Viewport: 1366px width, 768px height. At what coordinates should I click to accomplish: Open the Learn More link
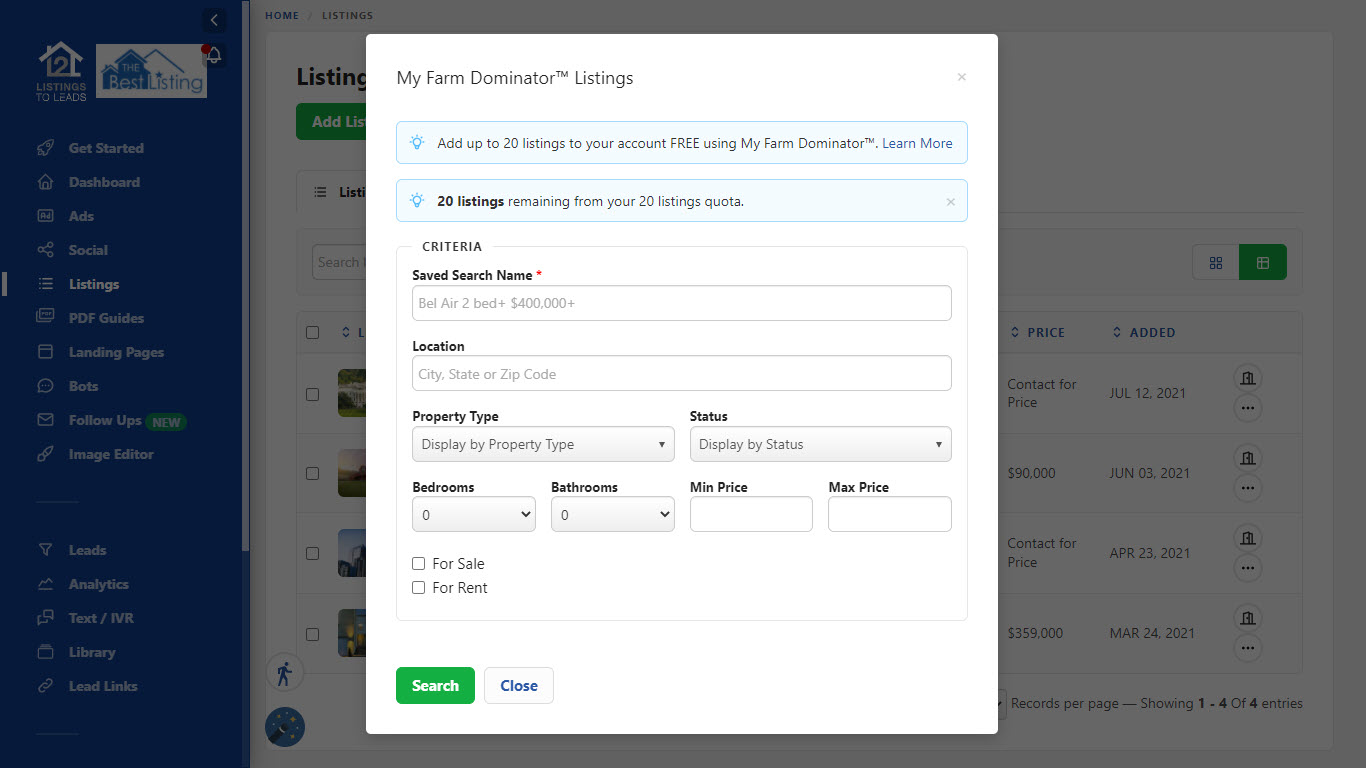[917, 143]
